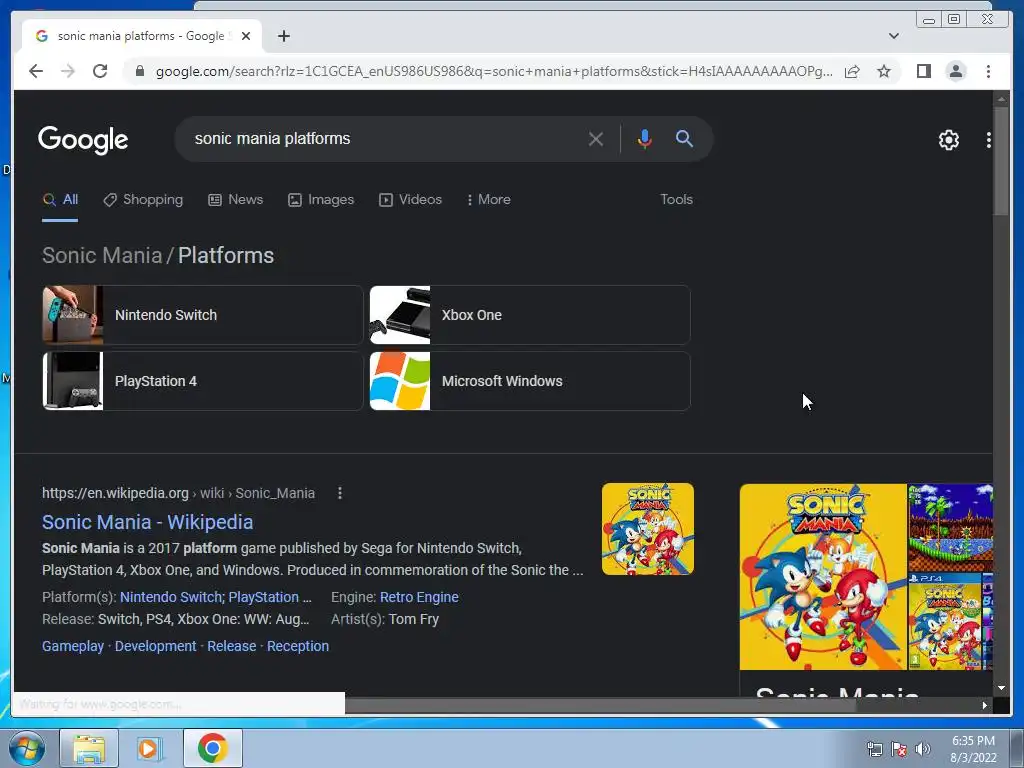The image size is (1024, 768).
Task: Jump to Release section link
Action: [231, 646]
